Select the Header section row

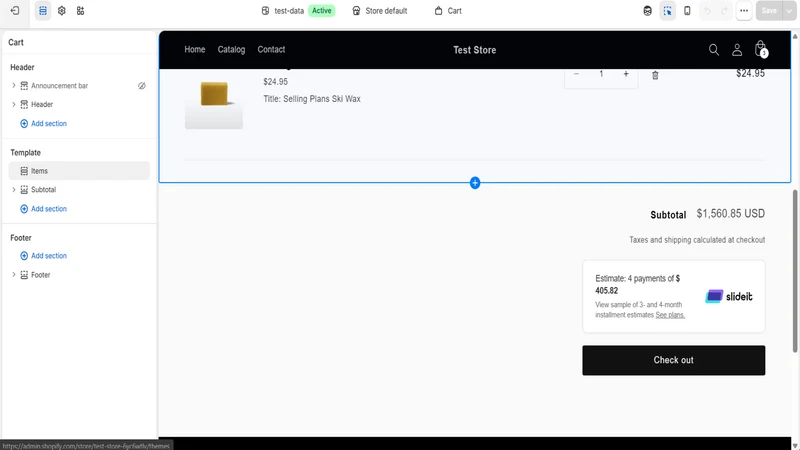coord(79,104)
